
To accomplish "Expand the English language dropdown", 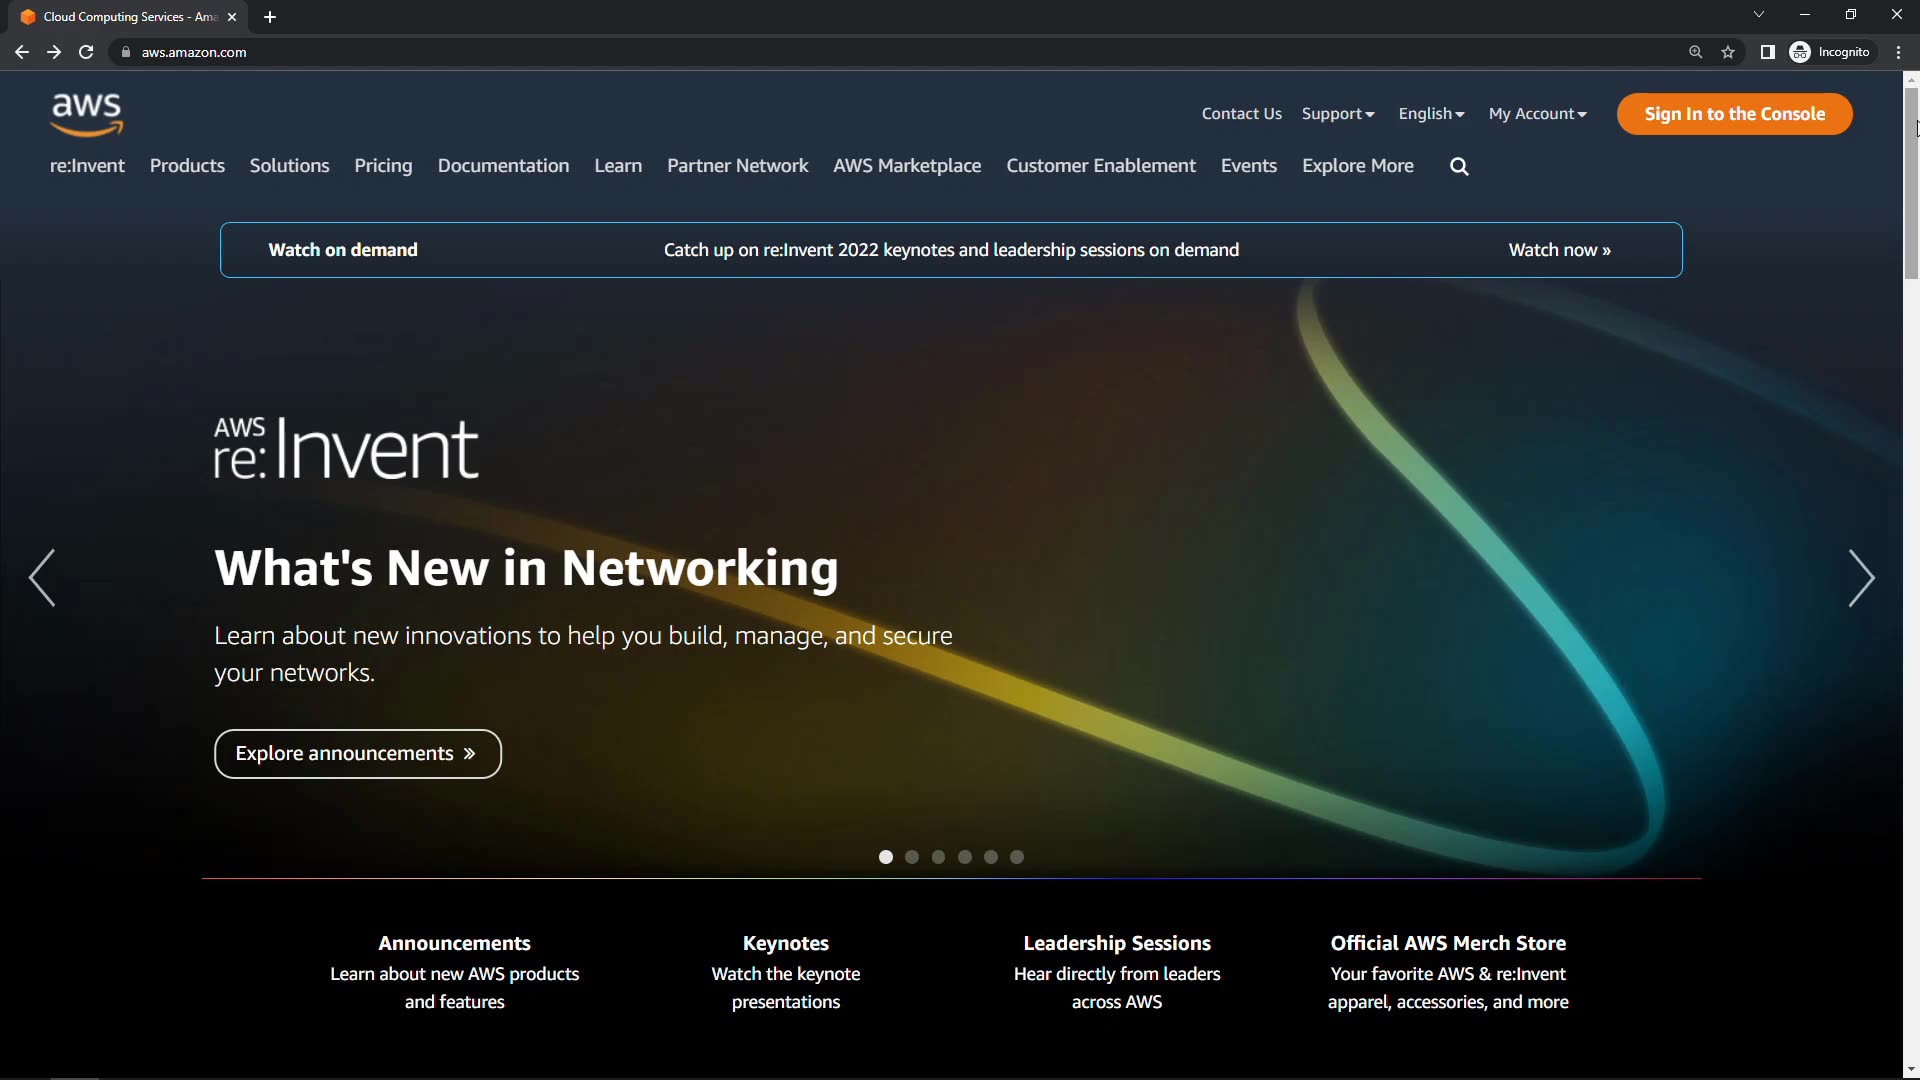I will [x=1431, y=114].
